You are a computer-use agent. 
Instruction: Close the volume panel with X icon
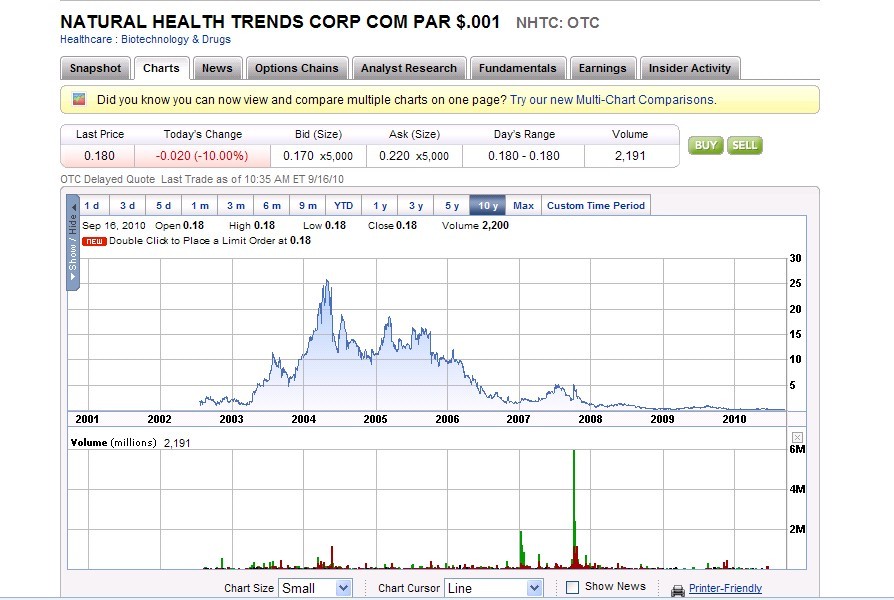797,437
